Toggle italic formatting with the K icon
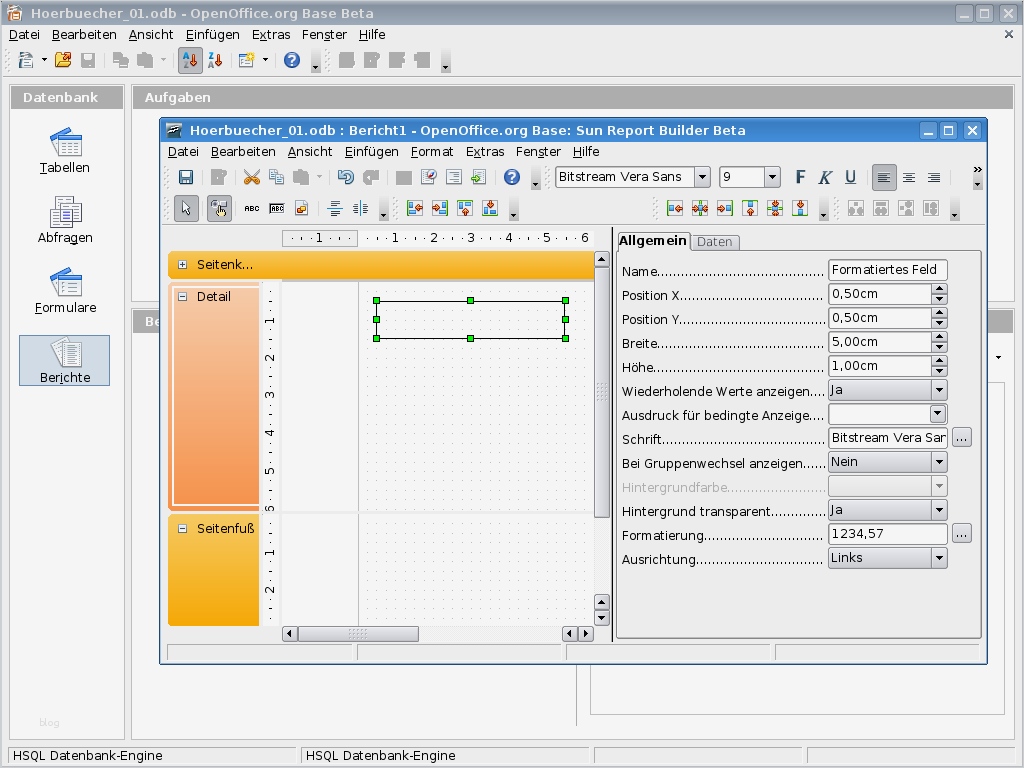The height and width of the screenshot is (768, 1024). [x=824, y=177]
